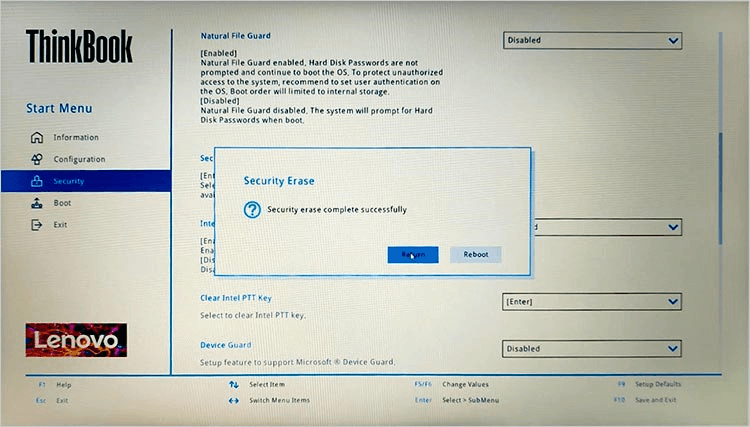Click the Esc Exit hint in footer
The height and width of the screenshot is (427, 750).
pyautogui.click(x=52, y=400)
